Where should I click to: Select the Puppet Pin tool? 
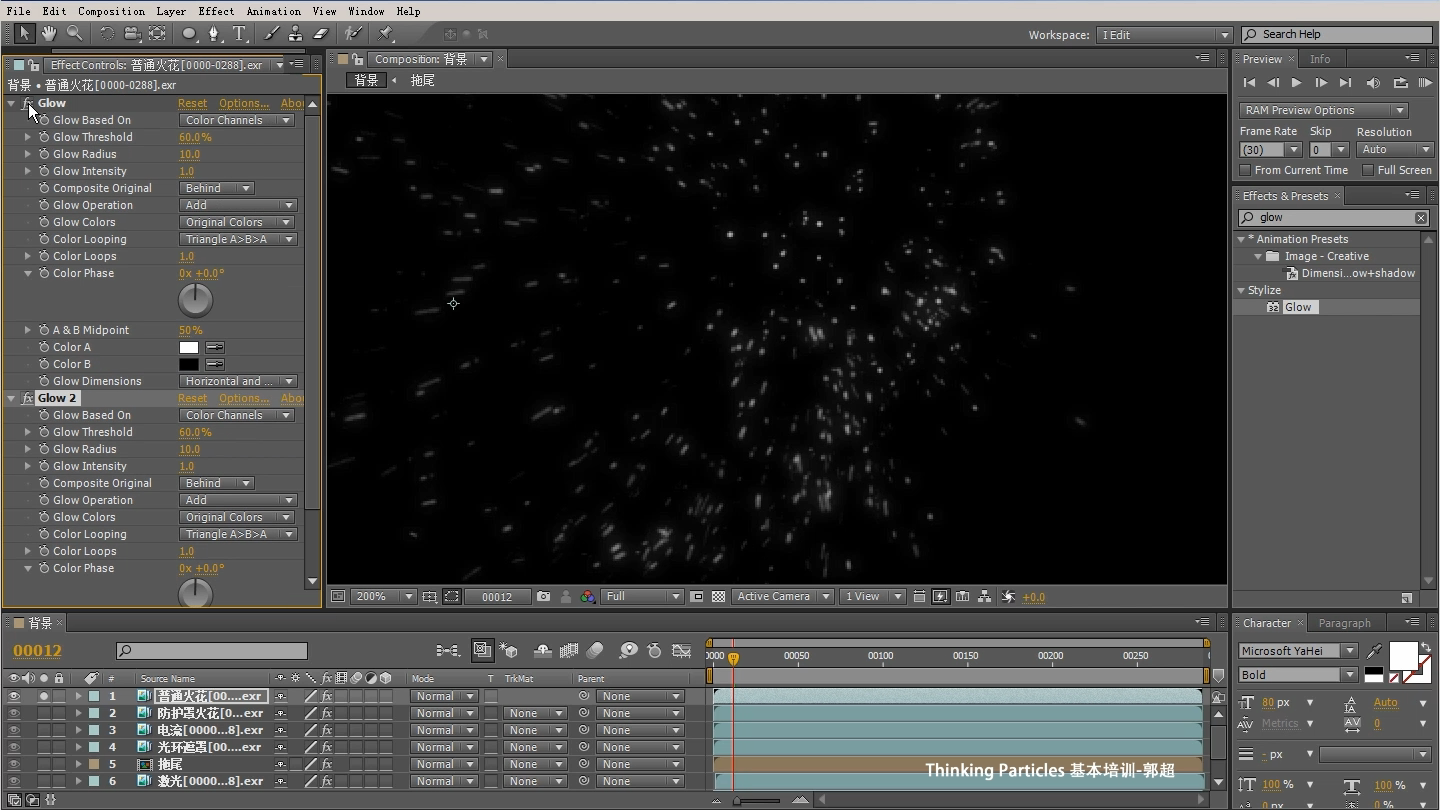tap(386, 34)
